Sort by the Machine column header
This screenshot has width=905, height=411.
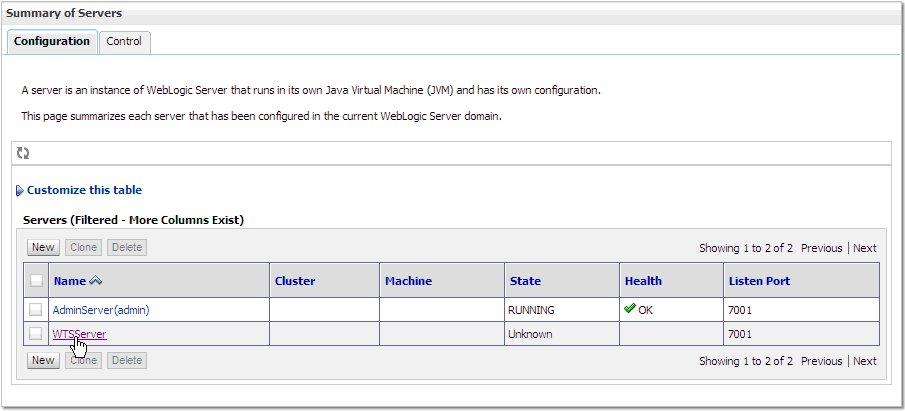(x=409, y=281)
